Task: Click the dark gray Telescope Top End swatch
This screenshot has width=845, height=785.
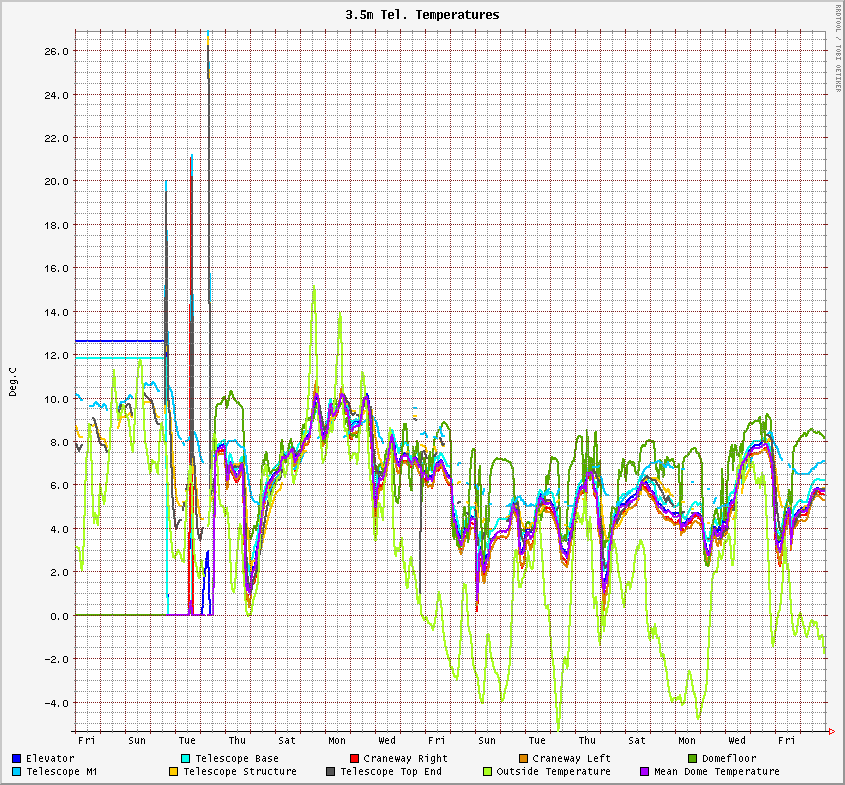Action: click(x=330, y=771)
